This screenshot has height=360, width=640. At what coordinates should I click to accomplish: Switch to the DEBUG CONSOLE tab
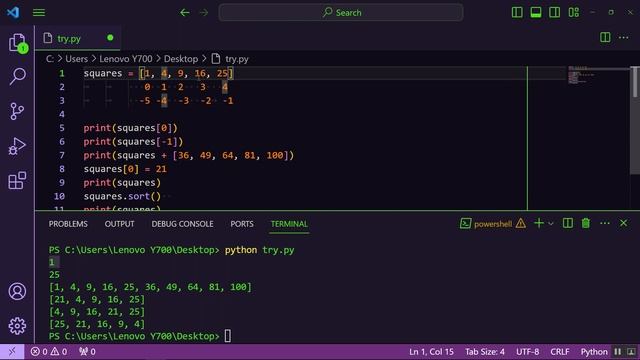(x=182, y=224)
